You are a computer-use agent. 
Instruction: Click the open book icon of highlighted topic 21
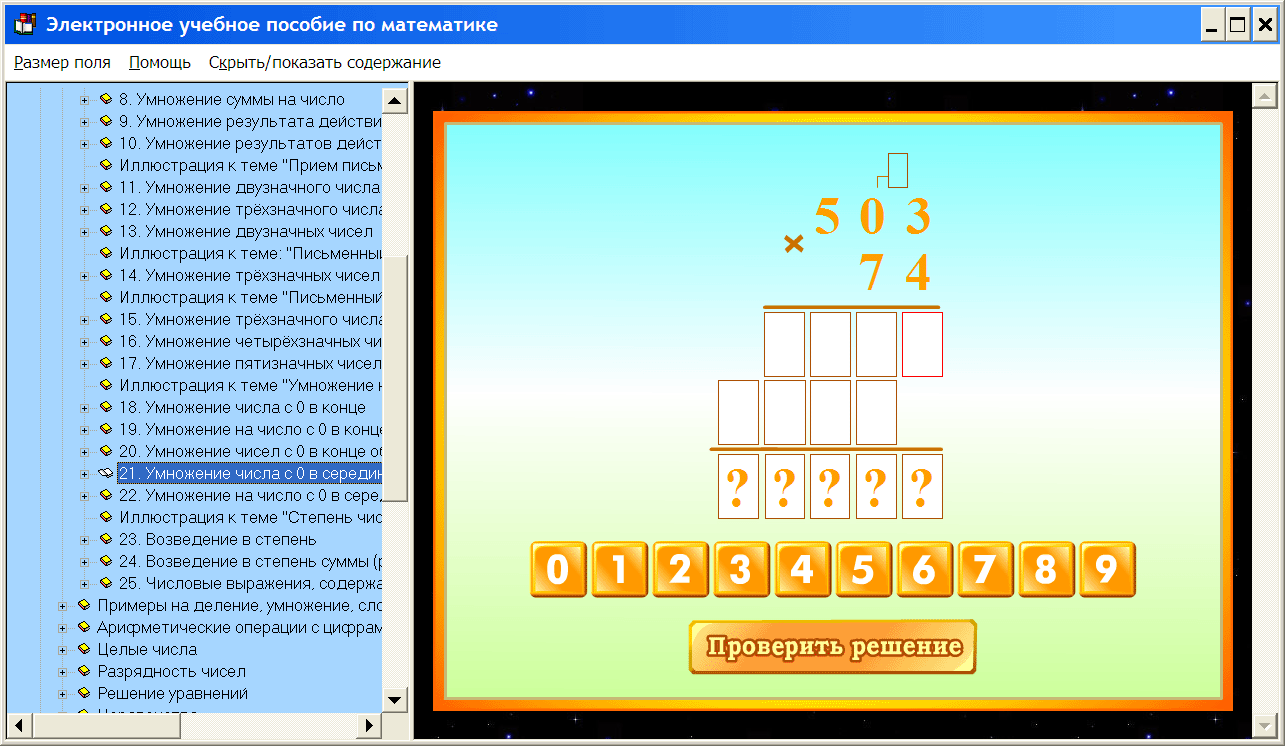106,473
